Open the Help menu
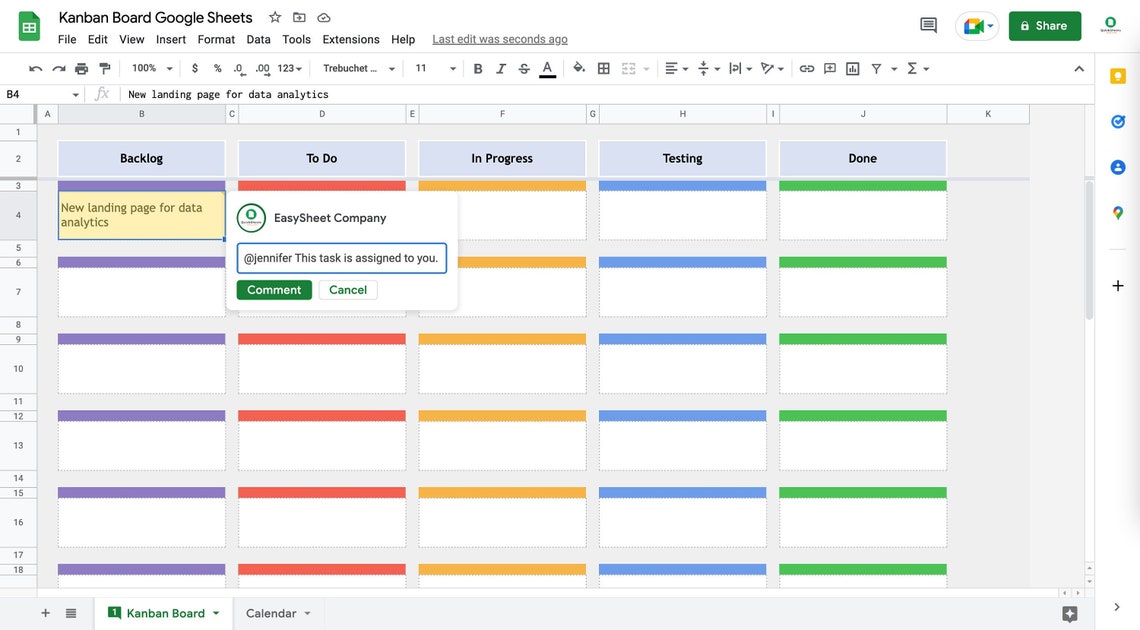The image size is (1140, 630). pyautogui.click(x=403, y=39)
